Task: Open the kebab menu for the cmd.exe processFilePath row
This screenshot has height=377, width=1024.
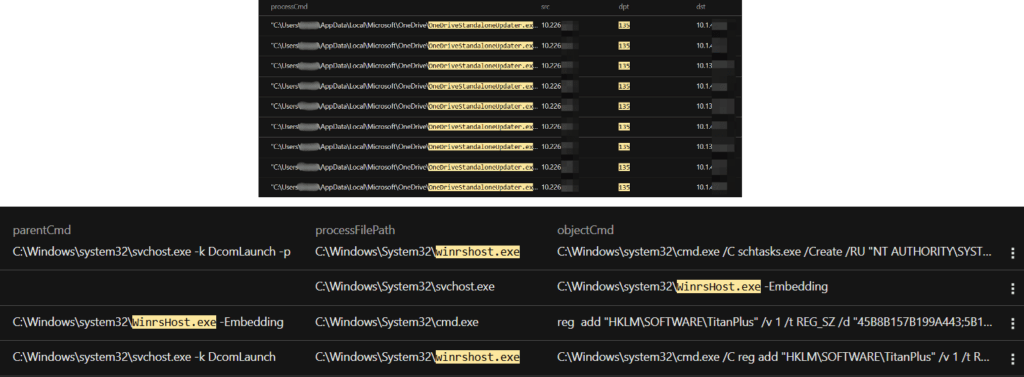Action: (x=1013, y=323)
